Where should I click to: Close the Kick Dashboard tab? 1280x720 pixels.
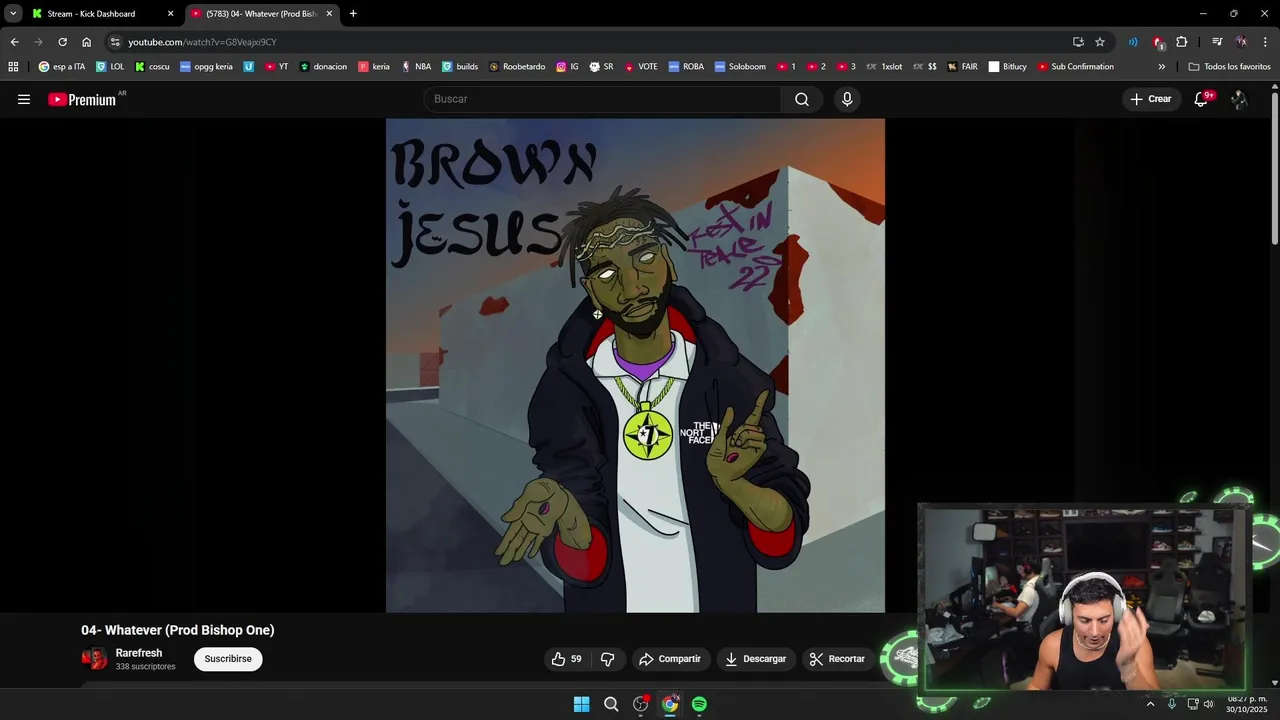pos(170,14)
